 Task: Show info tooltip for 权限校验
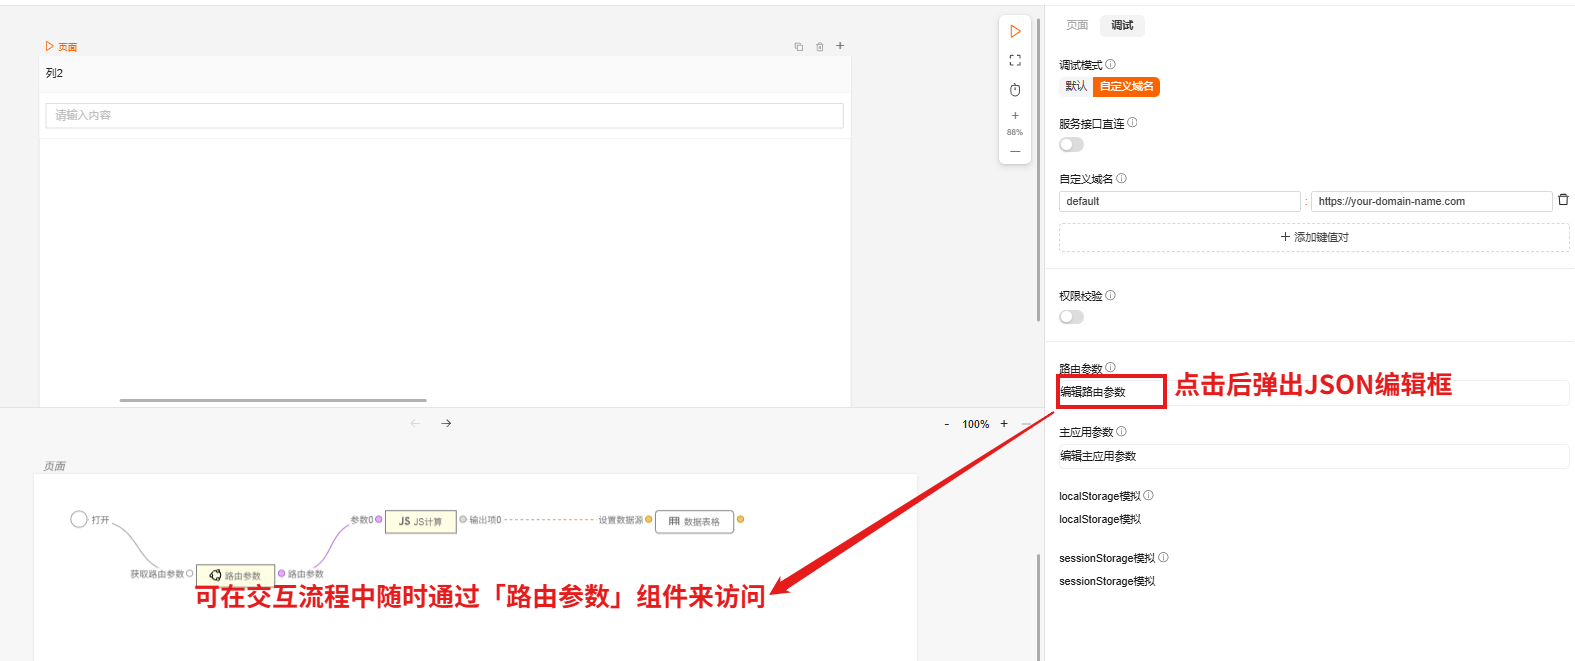click(x=1110, y=295)
